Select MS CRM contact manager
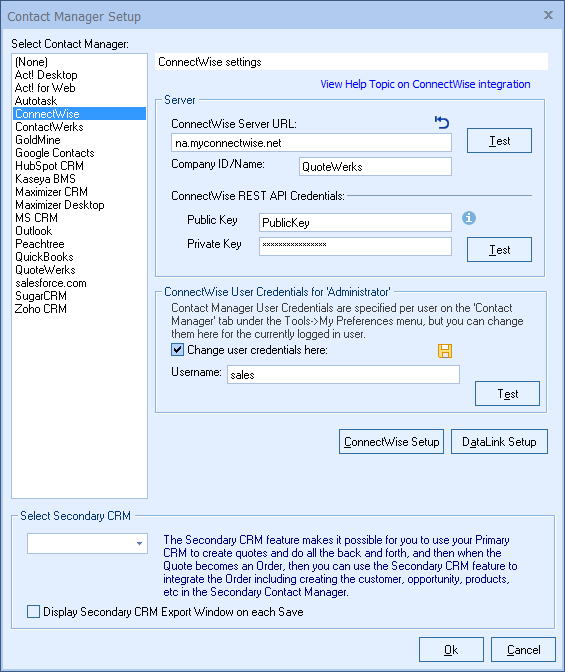Screen dimensions: 565x672 tap(79, 218)
